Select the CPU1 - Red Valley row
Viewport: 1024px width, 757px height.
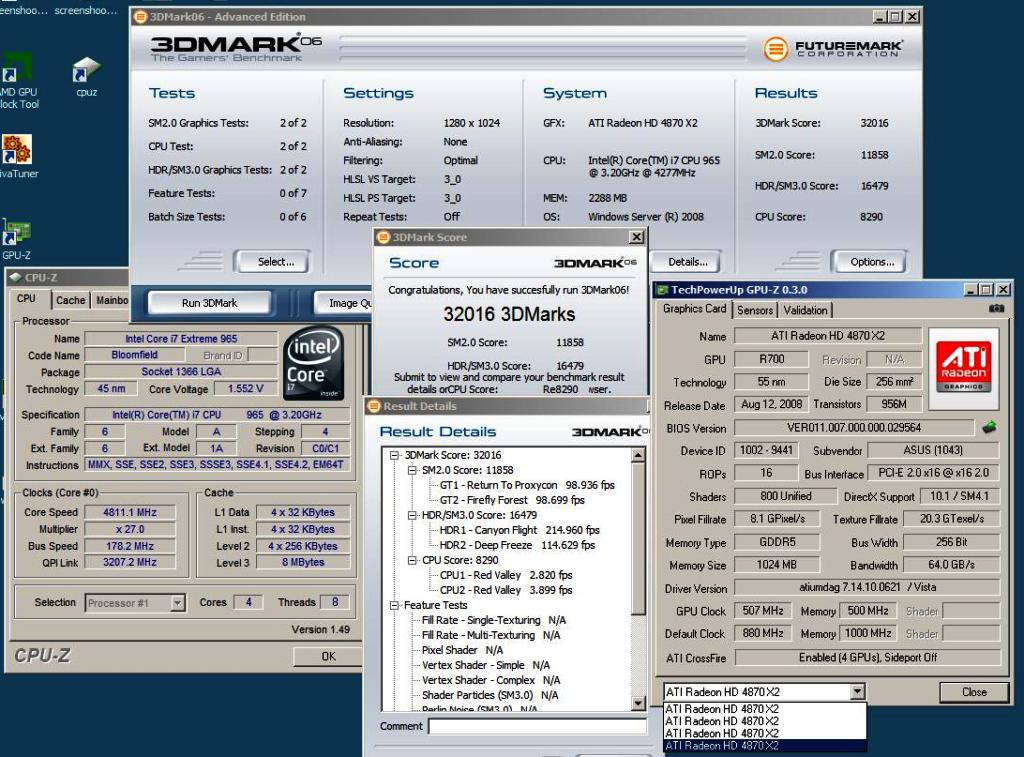[x=505, y=575]
